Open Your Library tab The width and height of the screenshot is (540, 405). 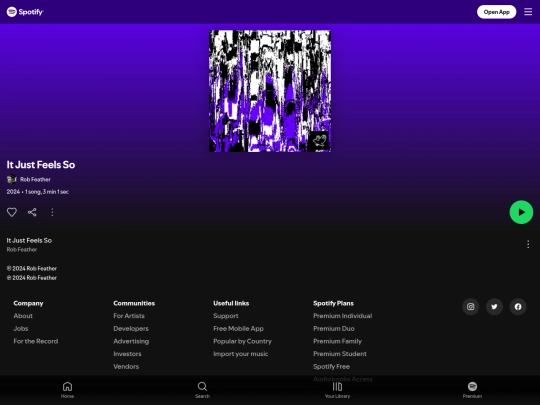pos(338,390)
